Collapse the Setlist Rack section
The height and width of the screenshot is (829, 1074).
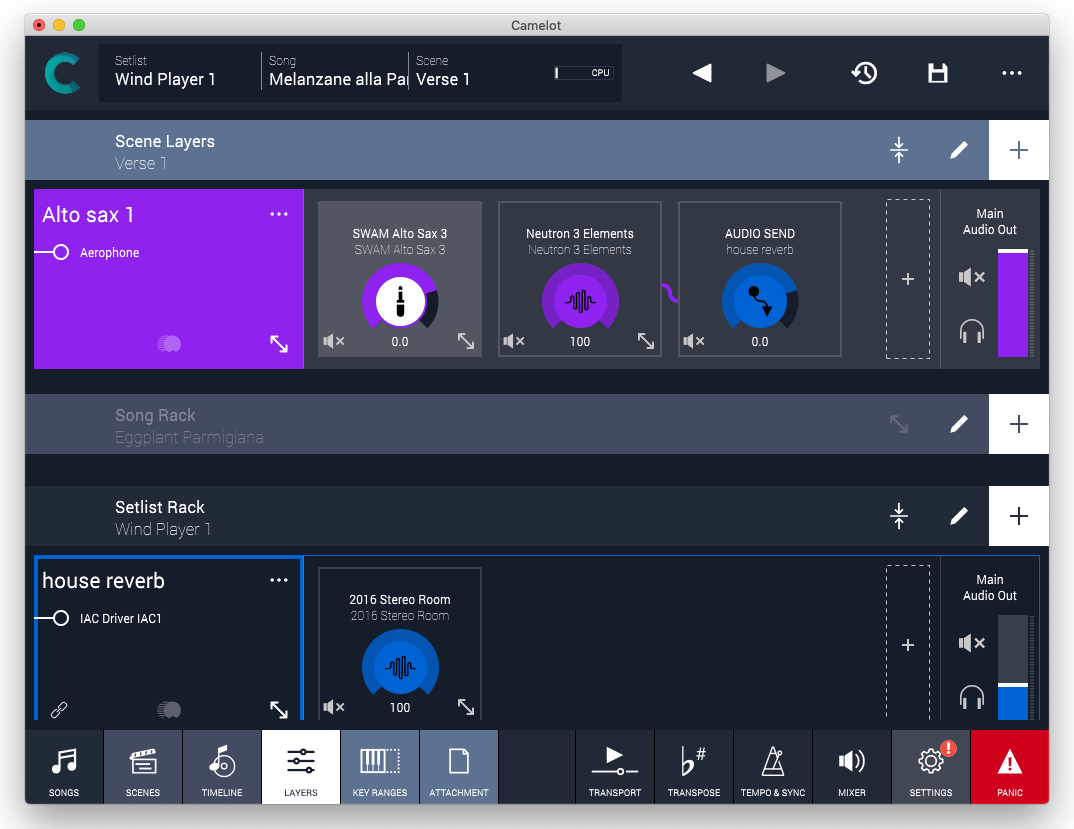[x=899, y=516]
